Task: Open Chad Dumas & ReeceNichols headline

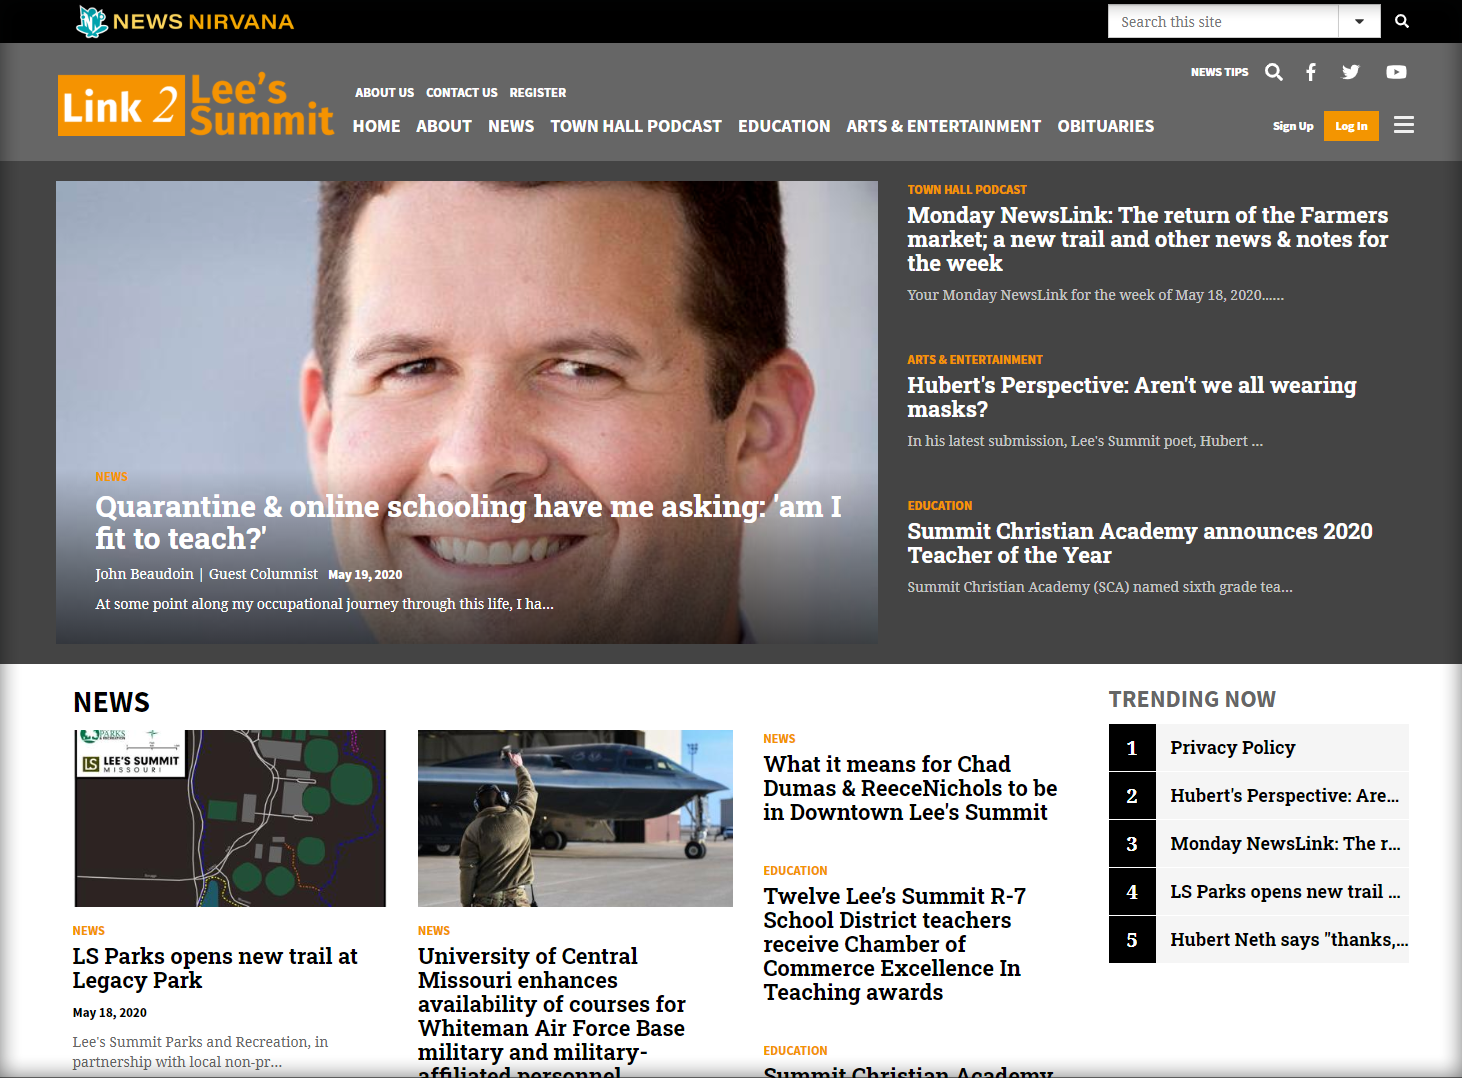Action: 910,788
